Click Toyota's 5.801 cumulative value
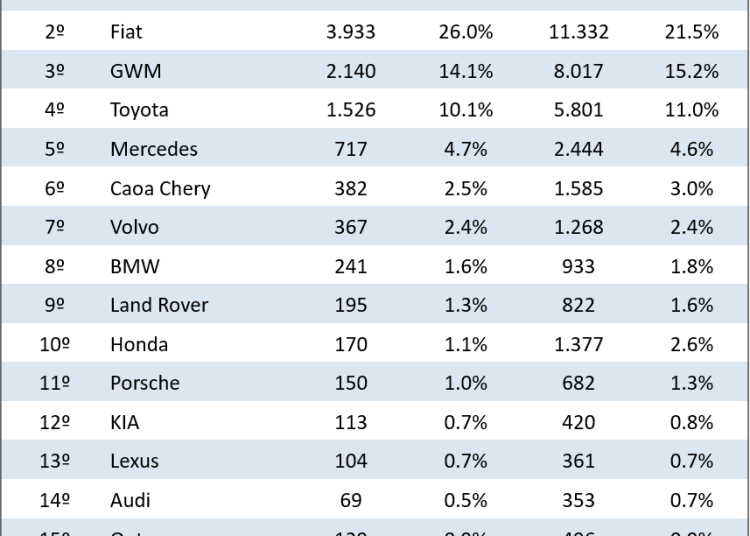The height and width of the screenshot is (536, 750). (x=576, y=110)
